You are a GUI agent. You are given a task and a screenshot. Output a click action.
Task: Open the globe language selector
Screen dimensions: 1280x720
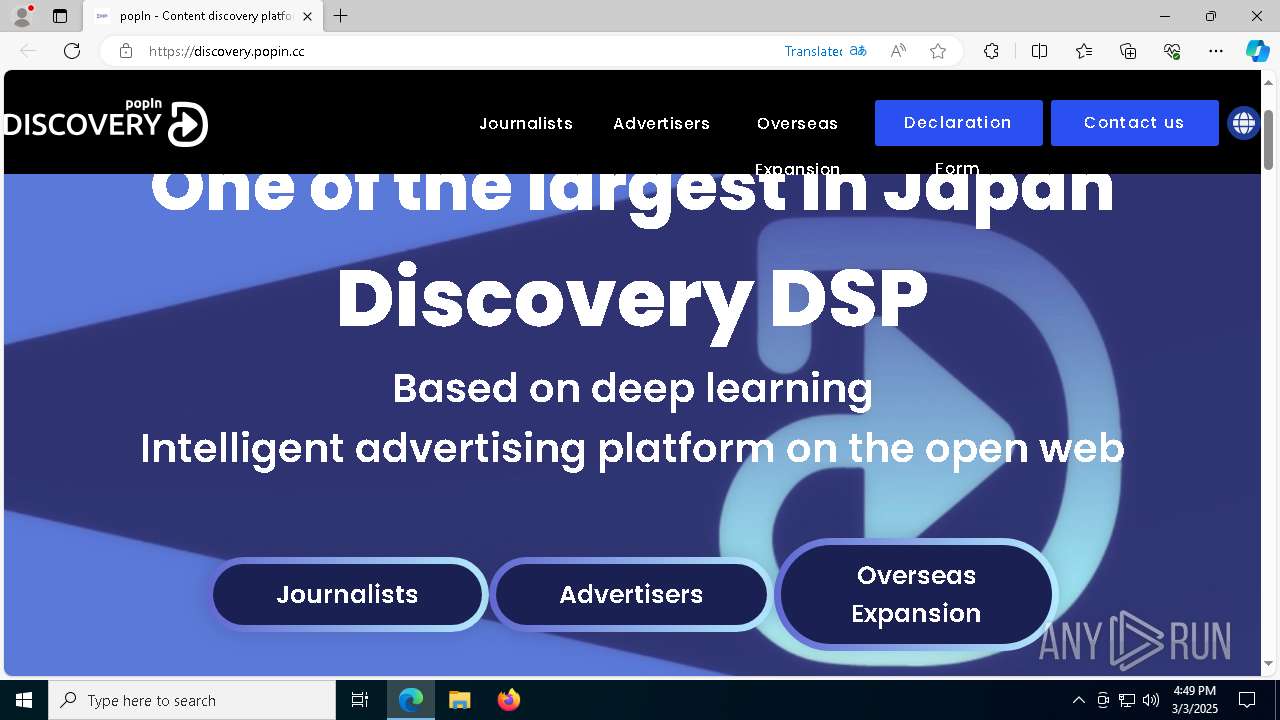point(1244,123)
